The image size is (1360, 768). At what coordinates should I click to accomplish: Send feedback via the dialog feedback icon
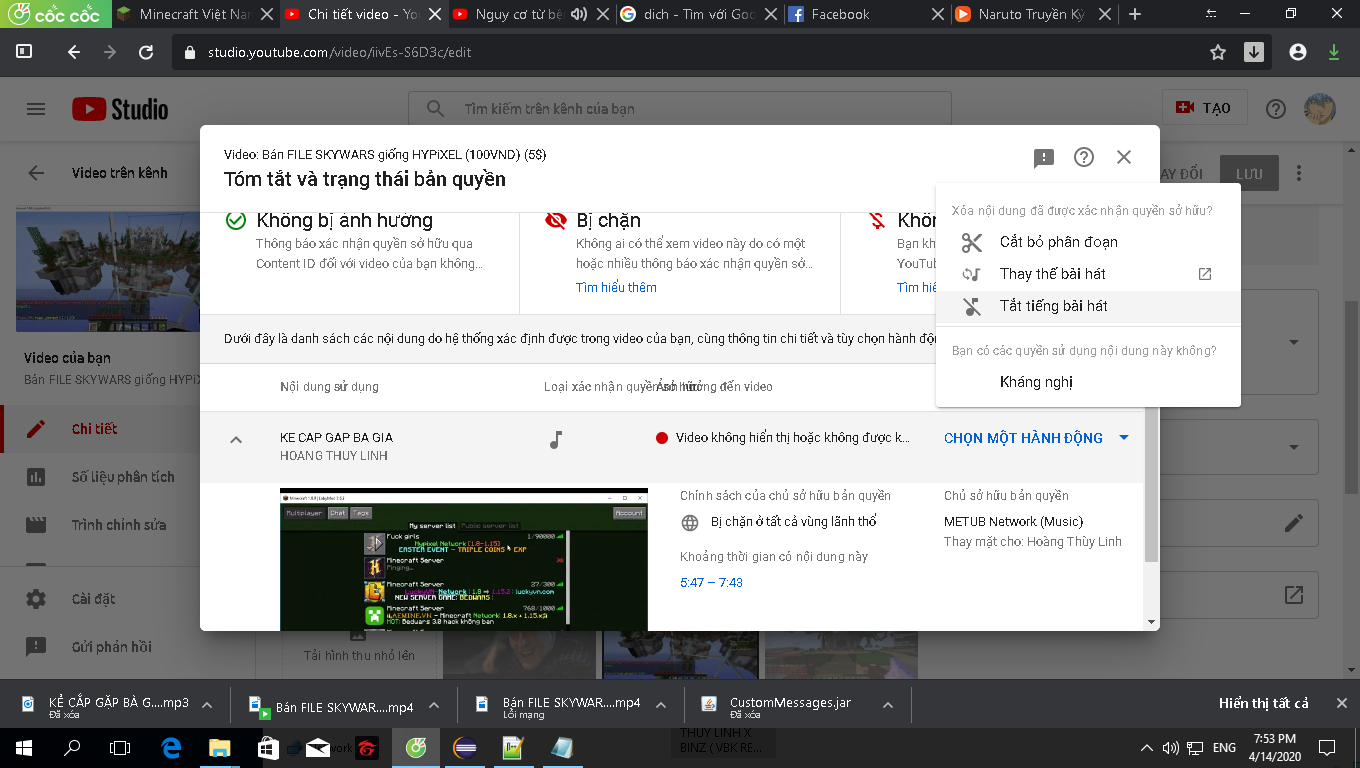coord(1044,158)
